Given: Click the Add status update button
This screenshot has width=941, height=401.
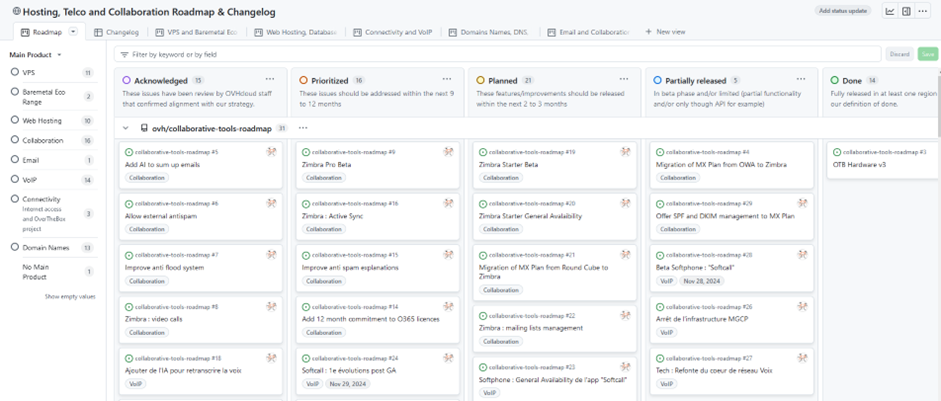Looking at the screenshot, I should pyautogui.click(x=843, y=11).
